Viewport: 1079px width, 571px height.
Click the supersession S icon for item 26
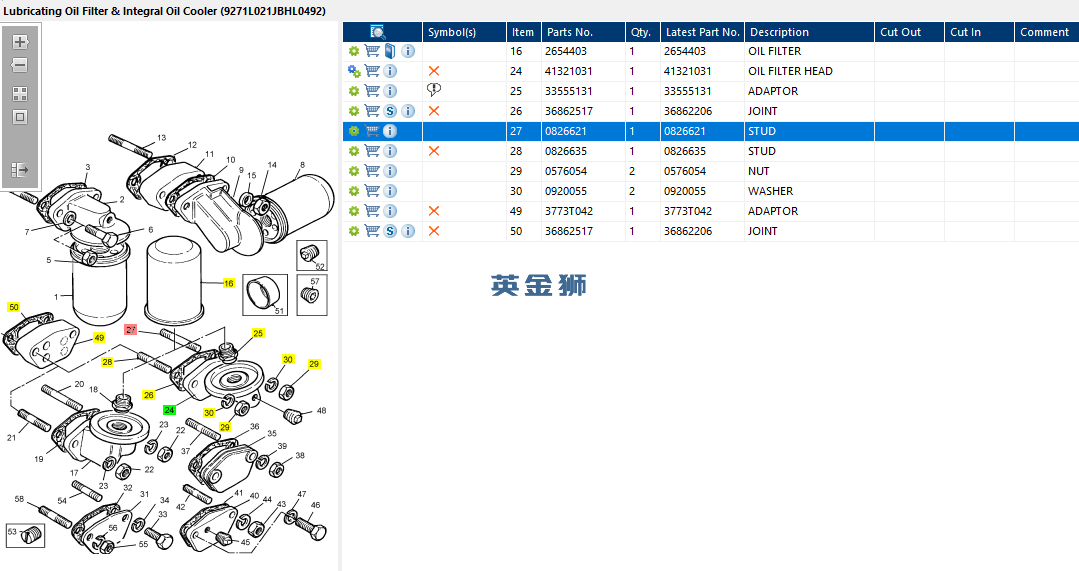(390, 111)
